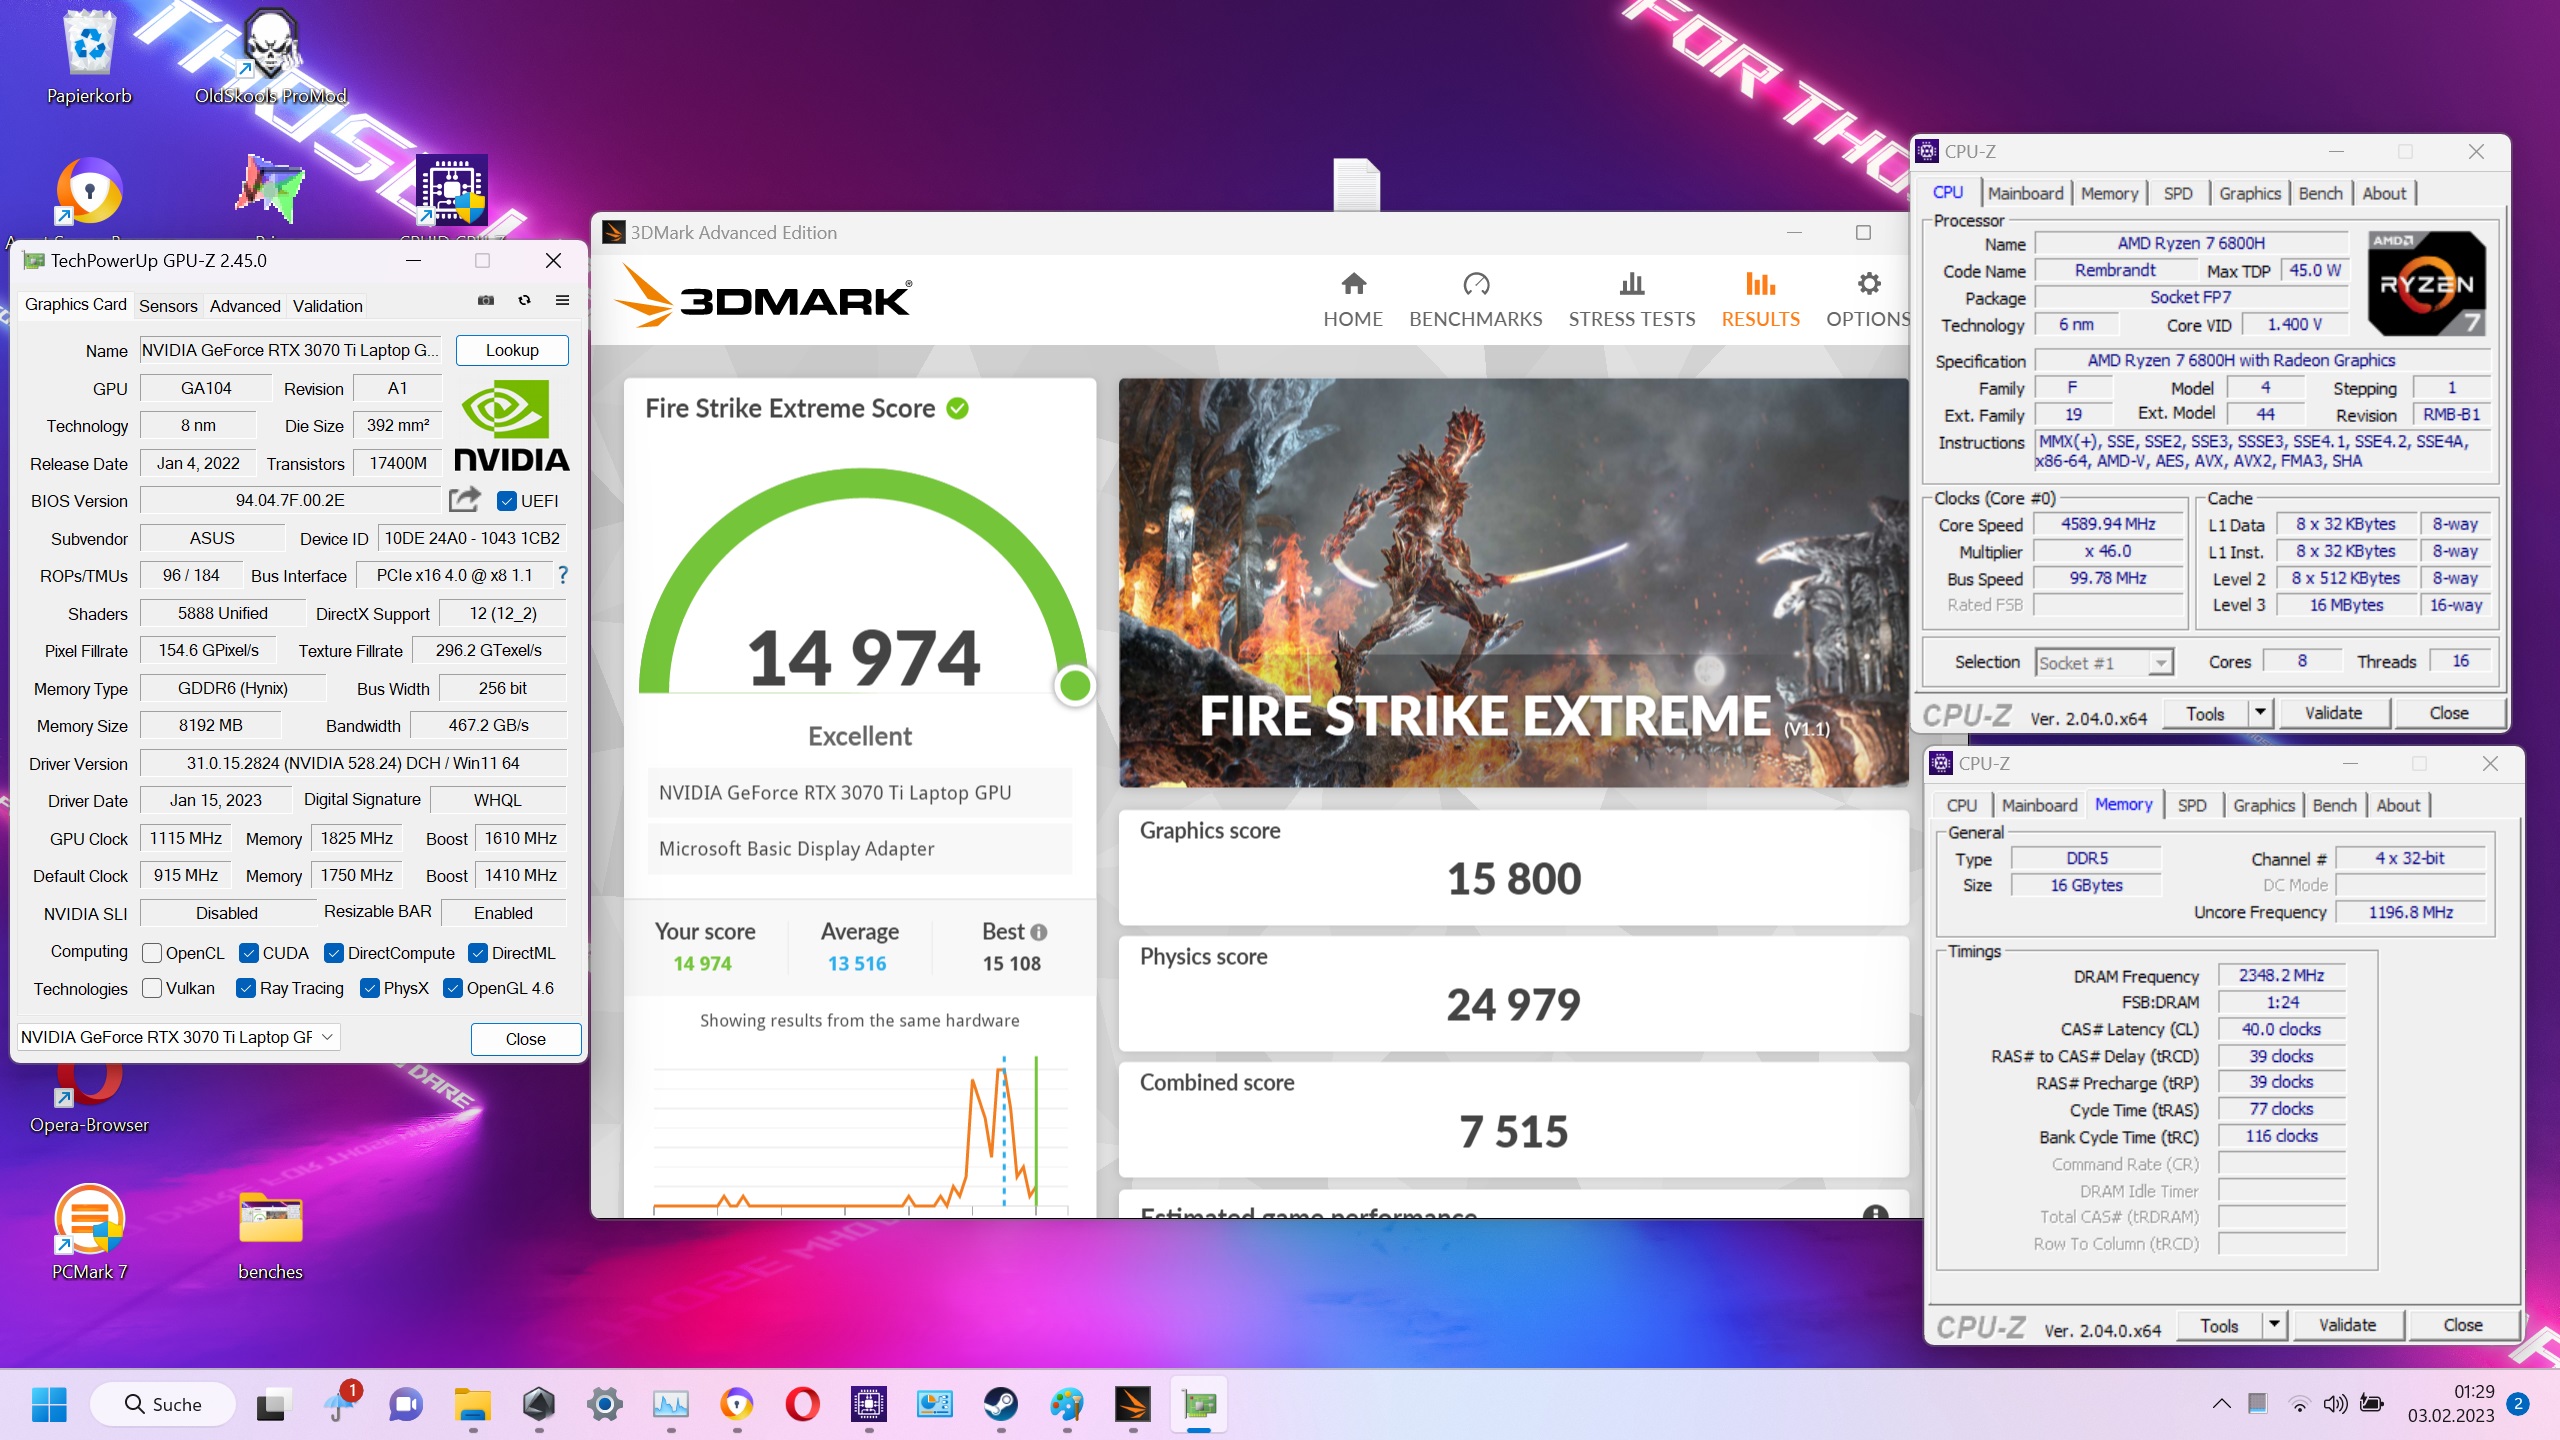Image resolution: width=2560 pixels, height=1440 pixels.
Task: Open the Graphics tab in lower CPU-Z
Action: 2264,805
